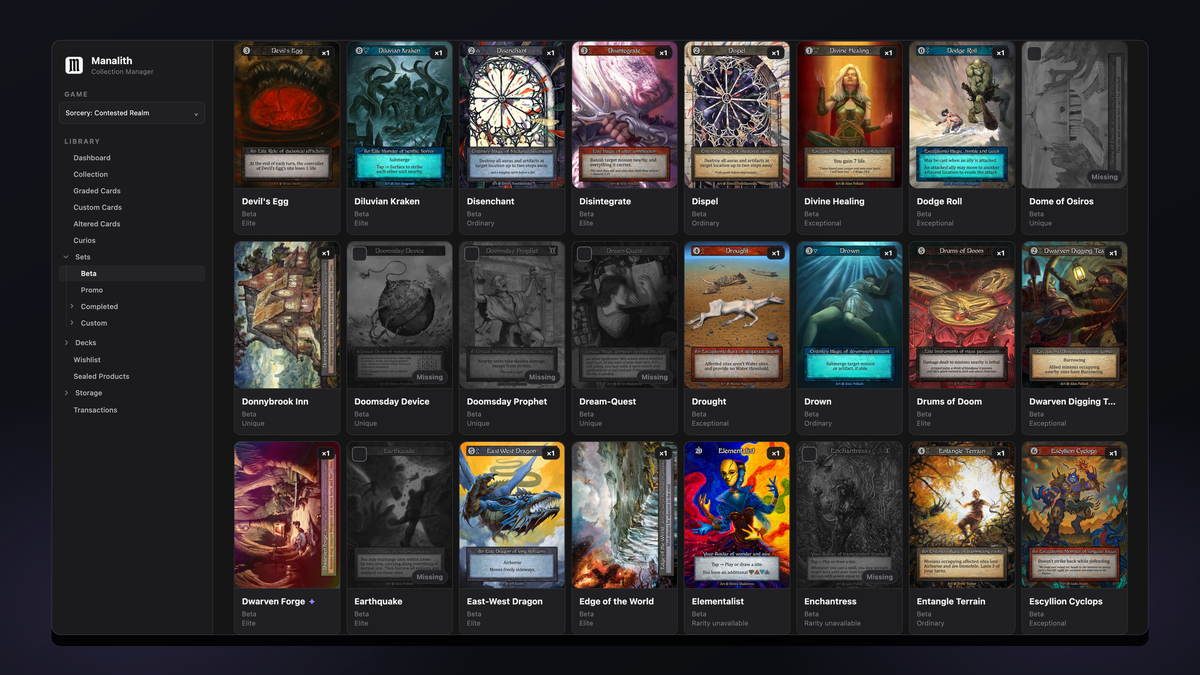Click the x1 count badge on Drought
The width and height of the screenshot is (1200, 675).
776,253
